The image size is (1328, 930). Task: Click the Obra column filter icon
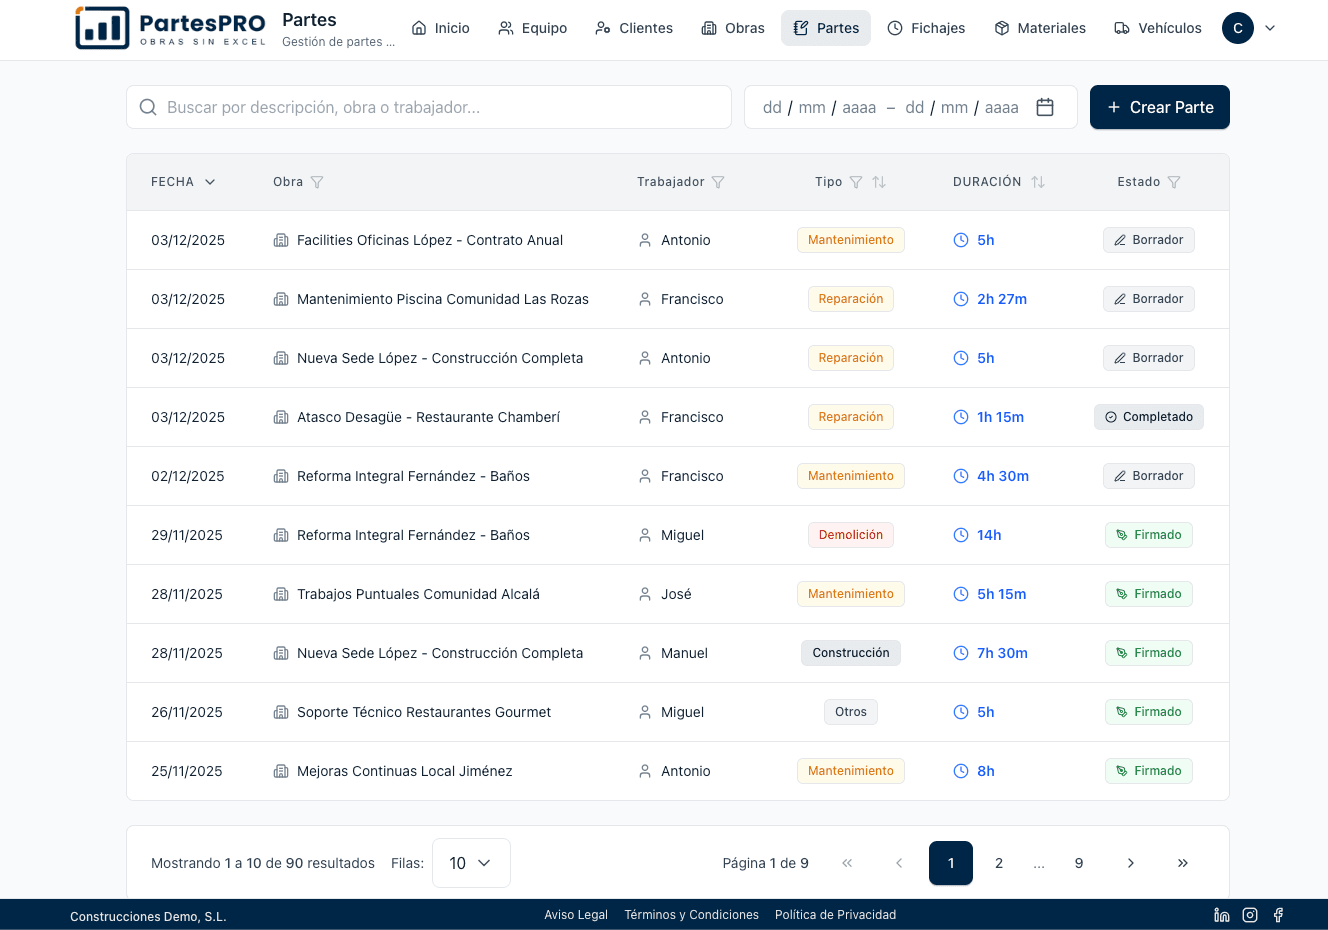(317, 182)
